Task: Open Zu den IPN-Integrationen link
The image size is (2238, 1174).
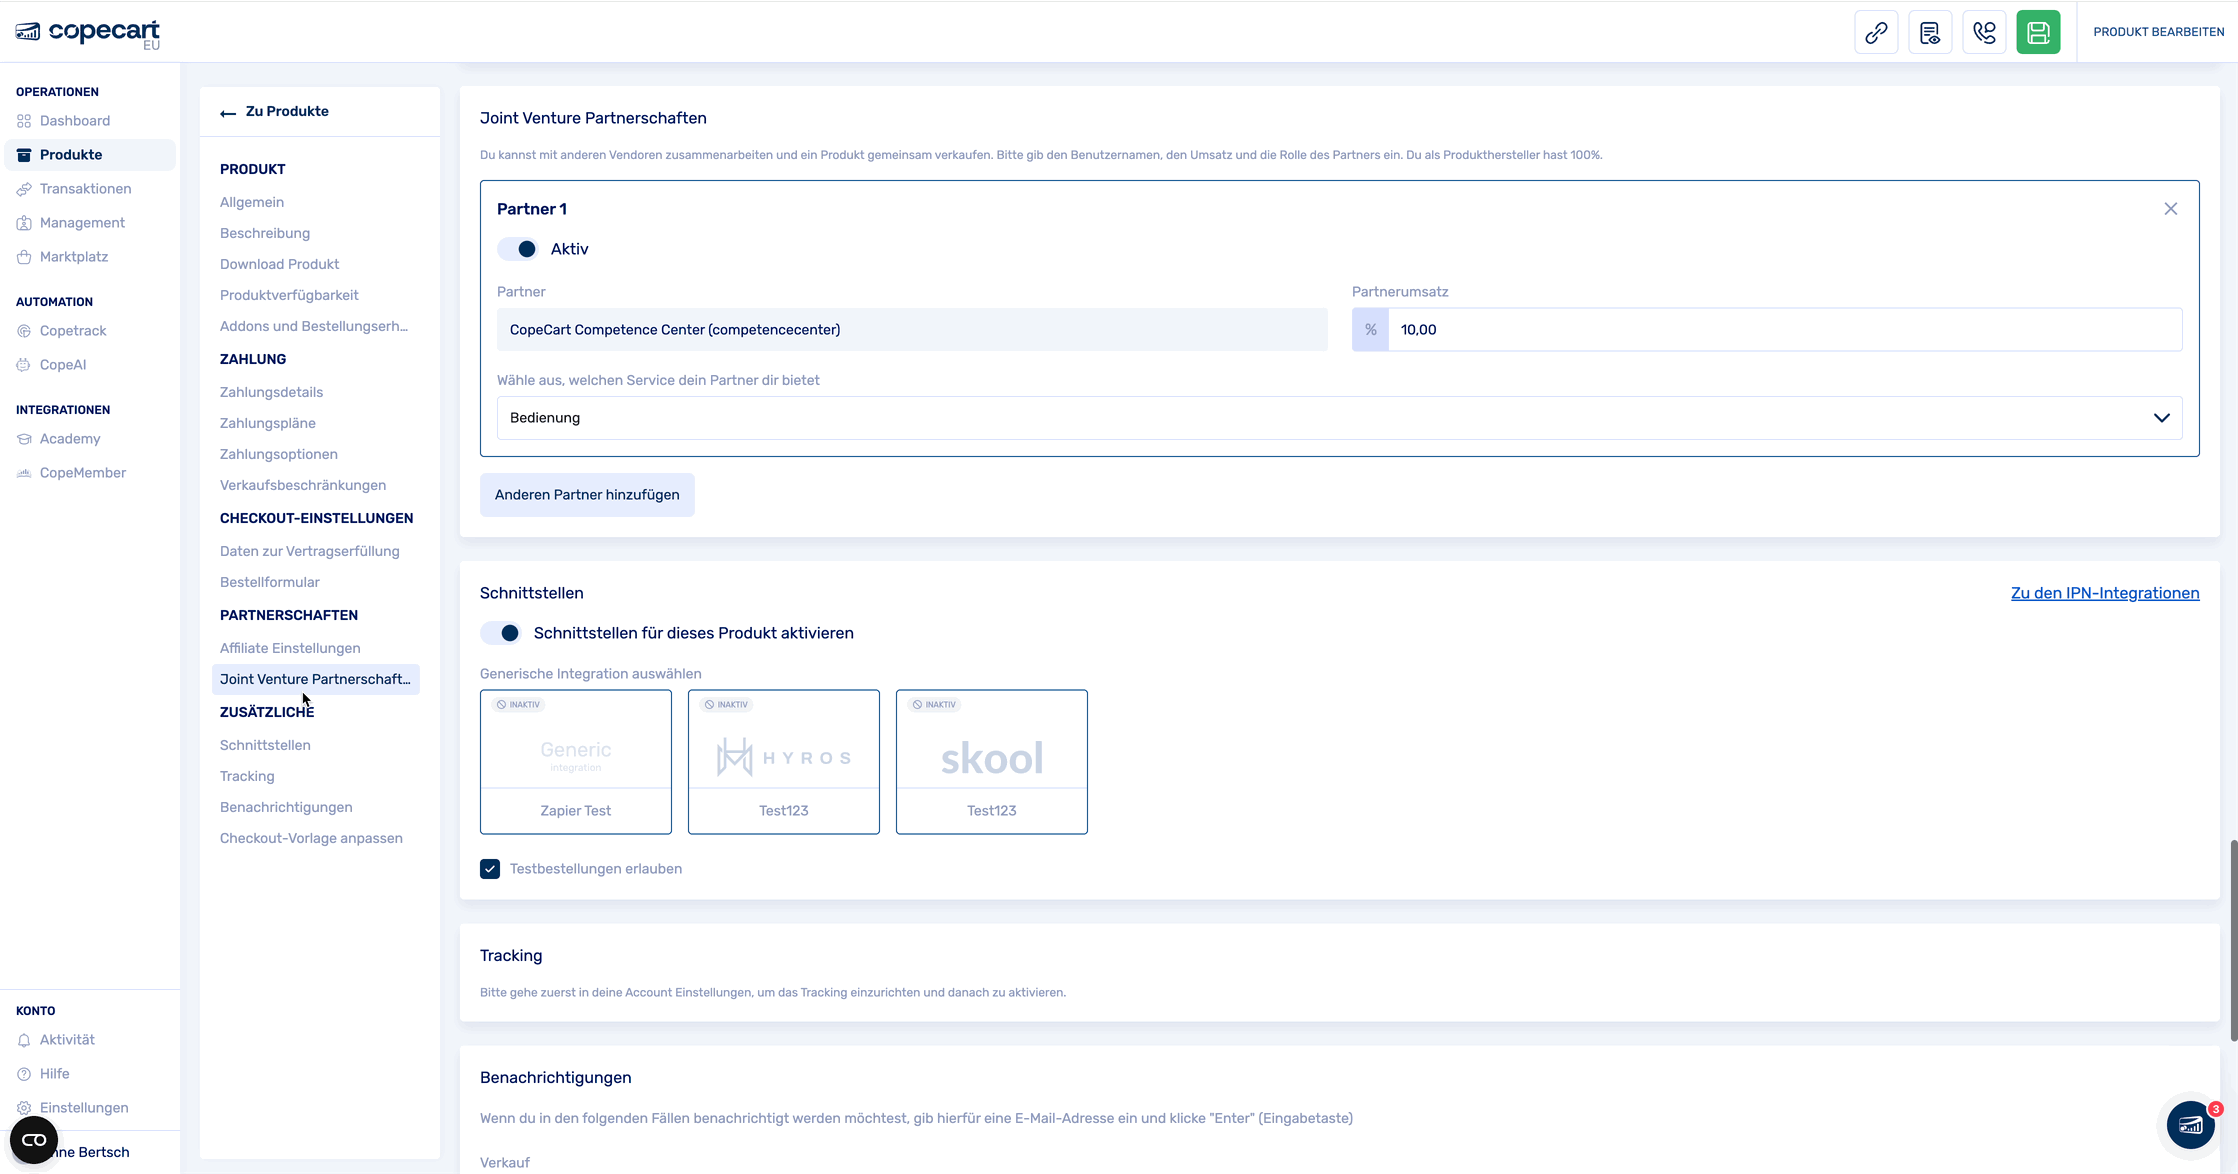Action: [x=2104, y=593]
